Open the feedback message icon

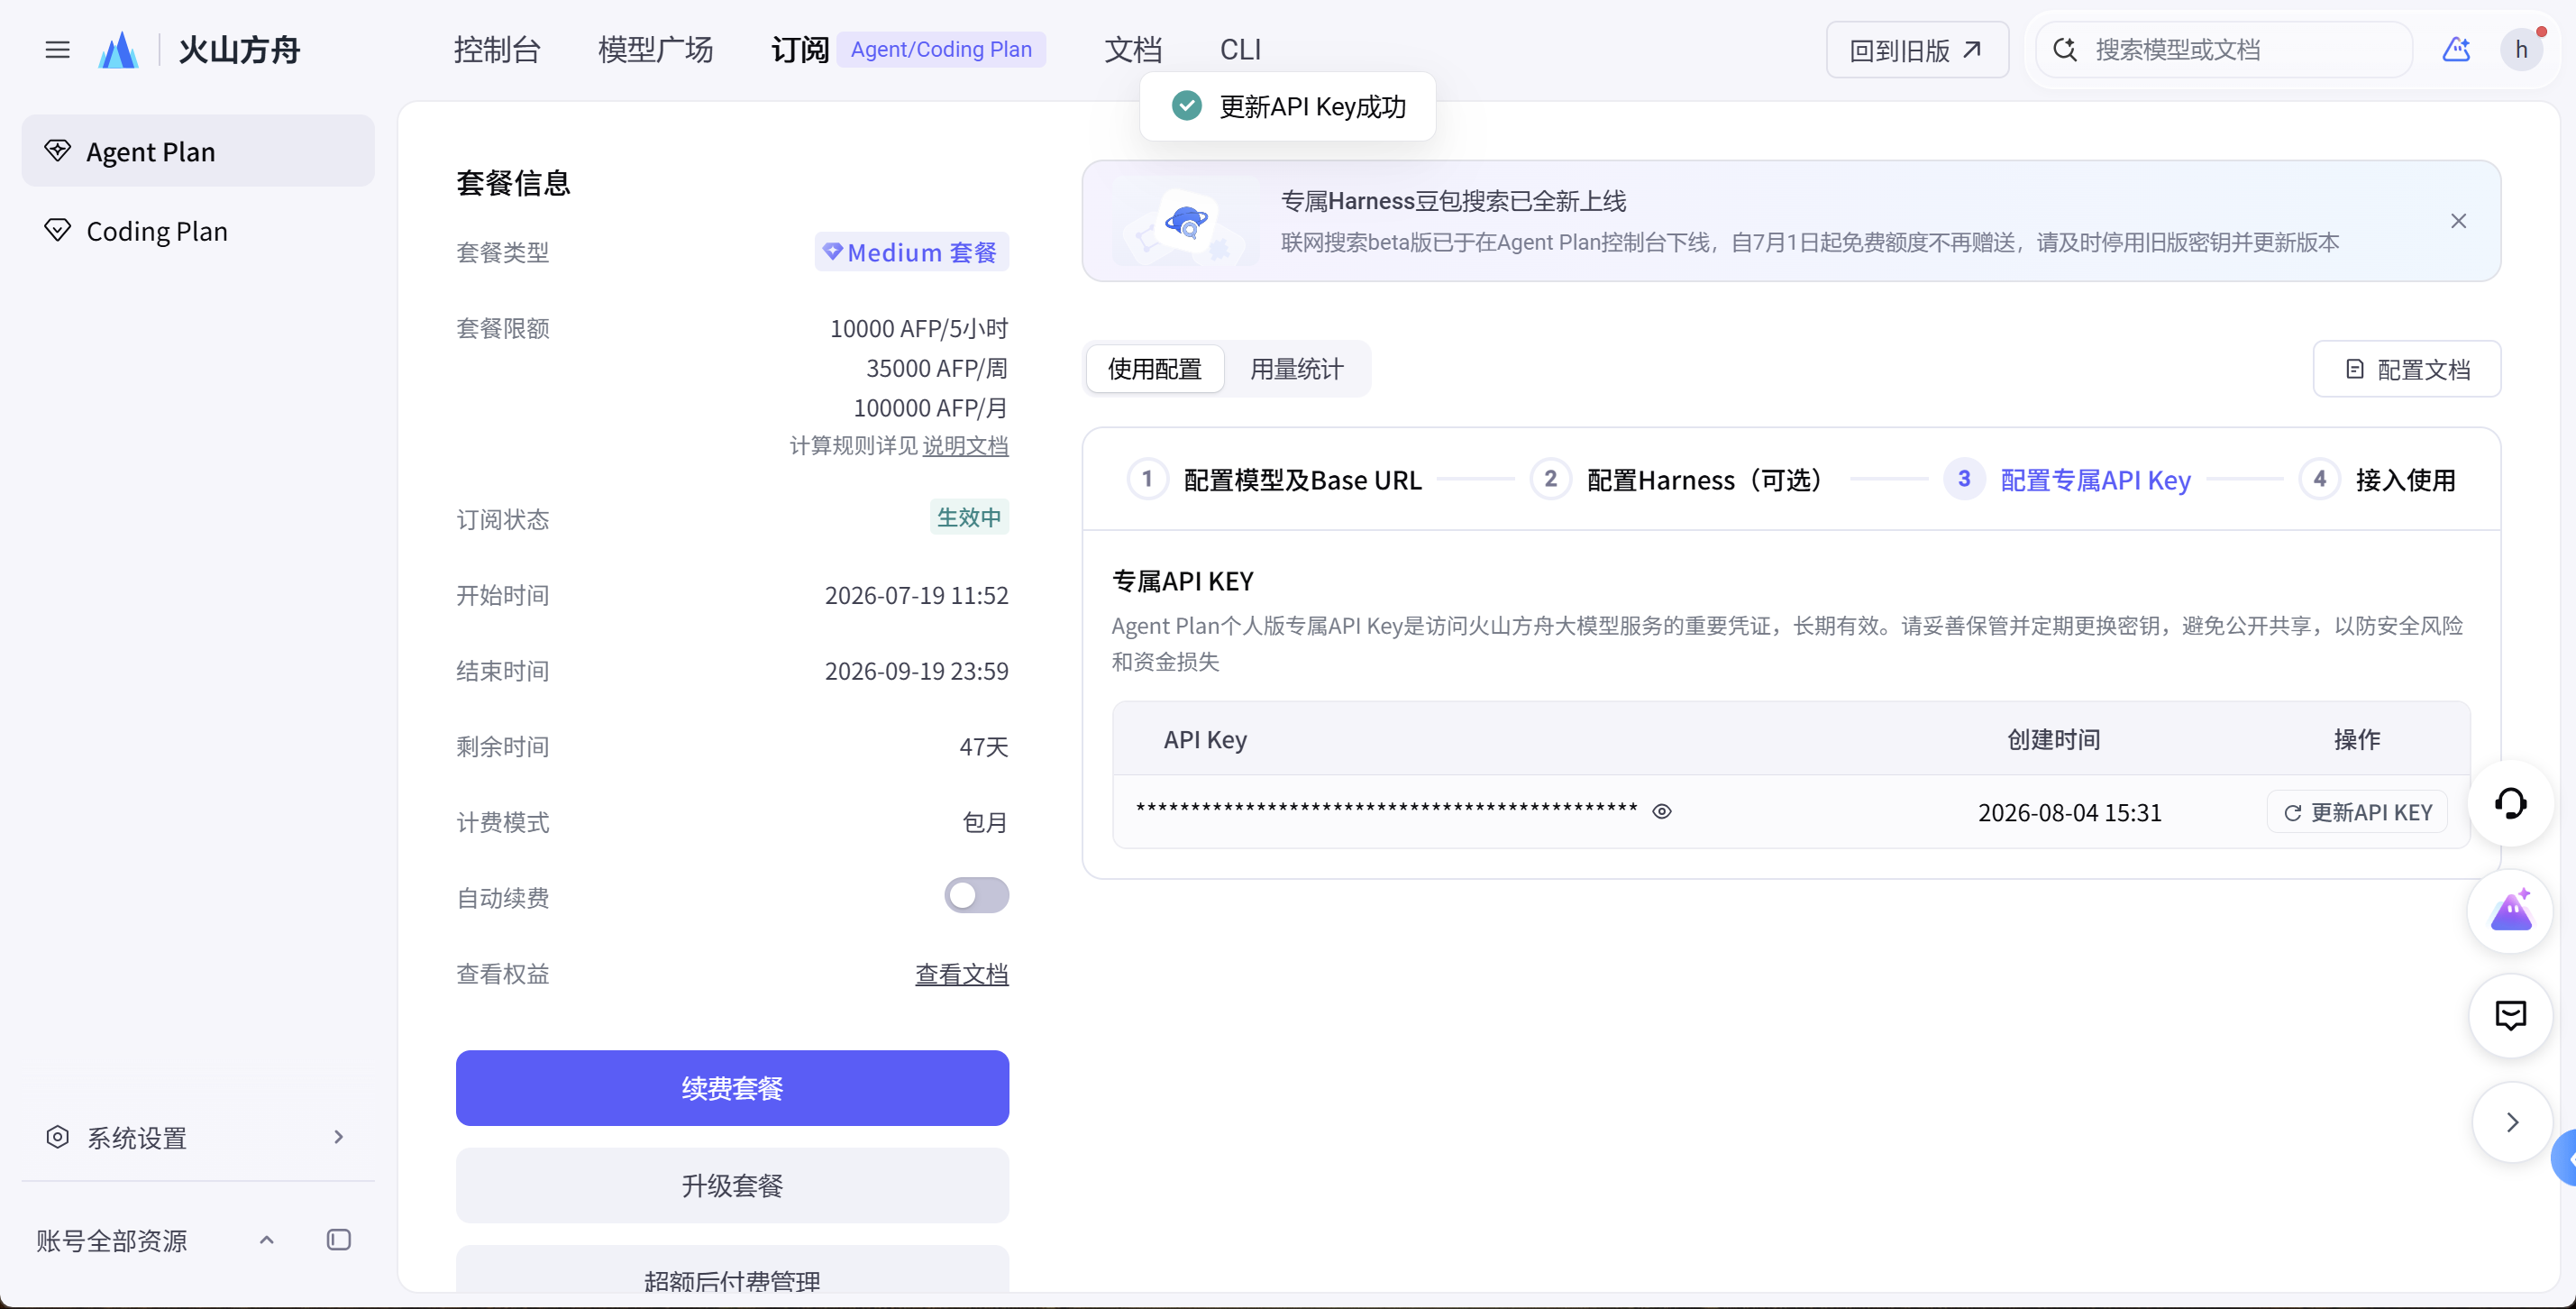(x=2510, y=1015)
